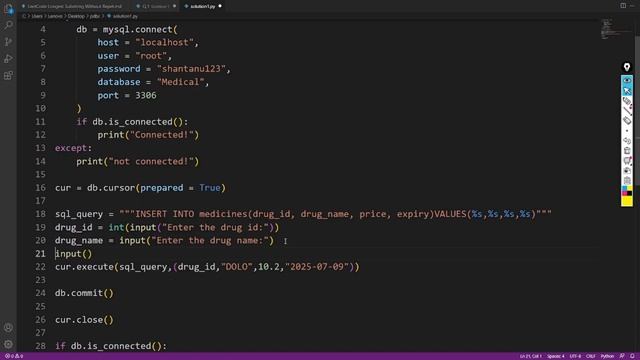The image size is (640, 360).
Task: Click on port value 3306
Action: 146,95
